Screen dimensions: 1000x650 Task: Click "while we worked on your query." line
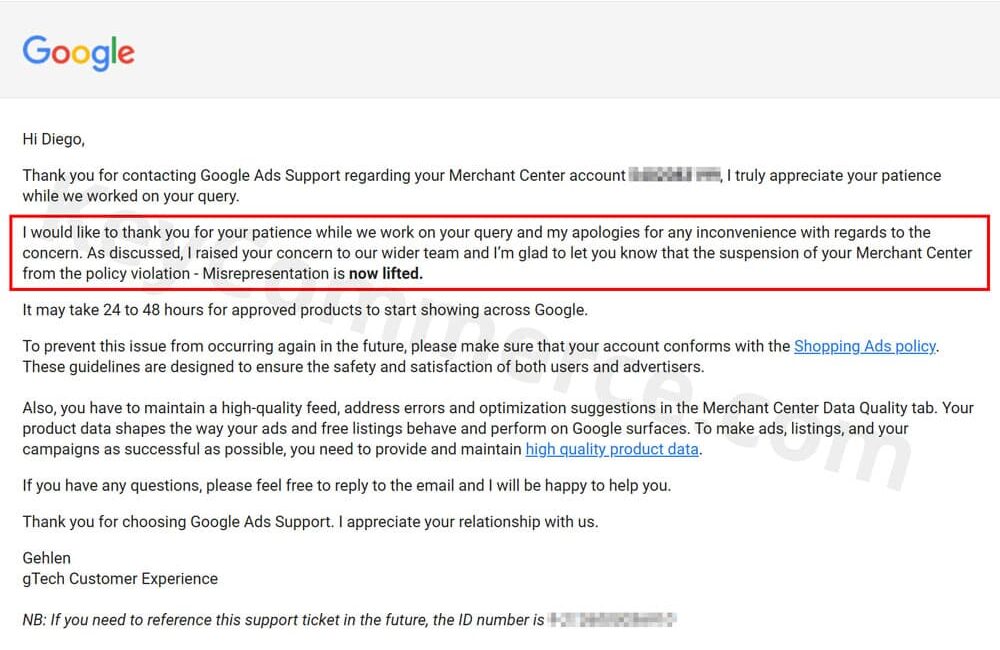click(130, 196)
